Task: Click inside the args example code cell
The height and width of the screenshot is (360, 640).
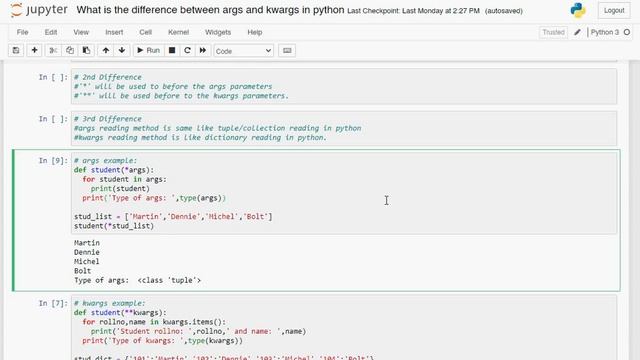Action: pos(344,193)
